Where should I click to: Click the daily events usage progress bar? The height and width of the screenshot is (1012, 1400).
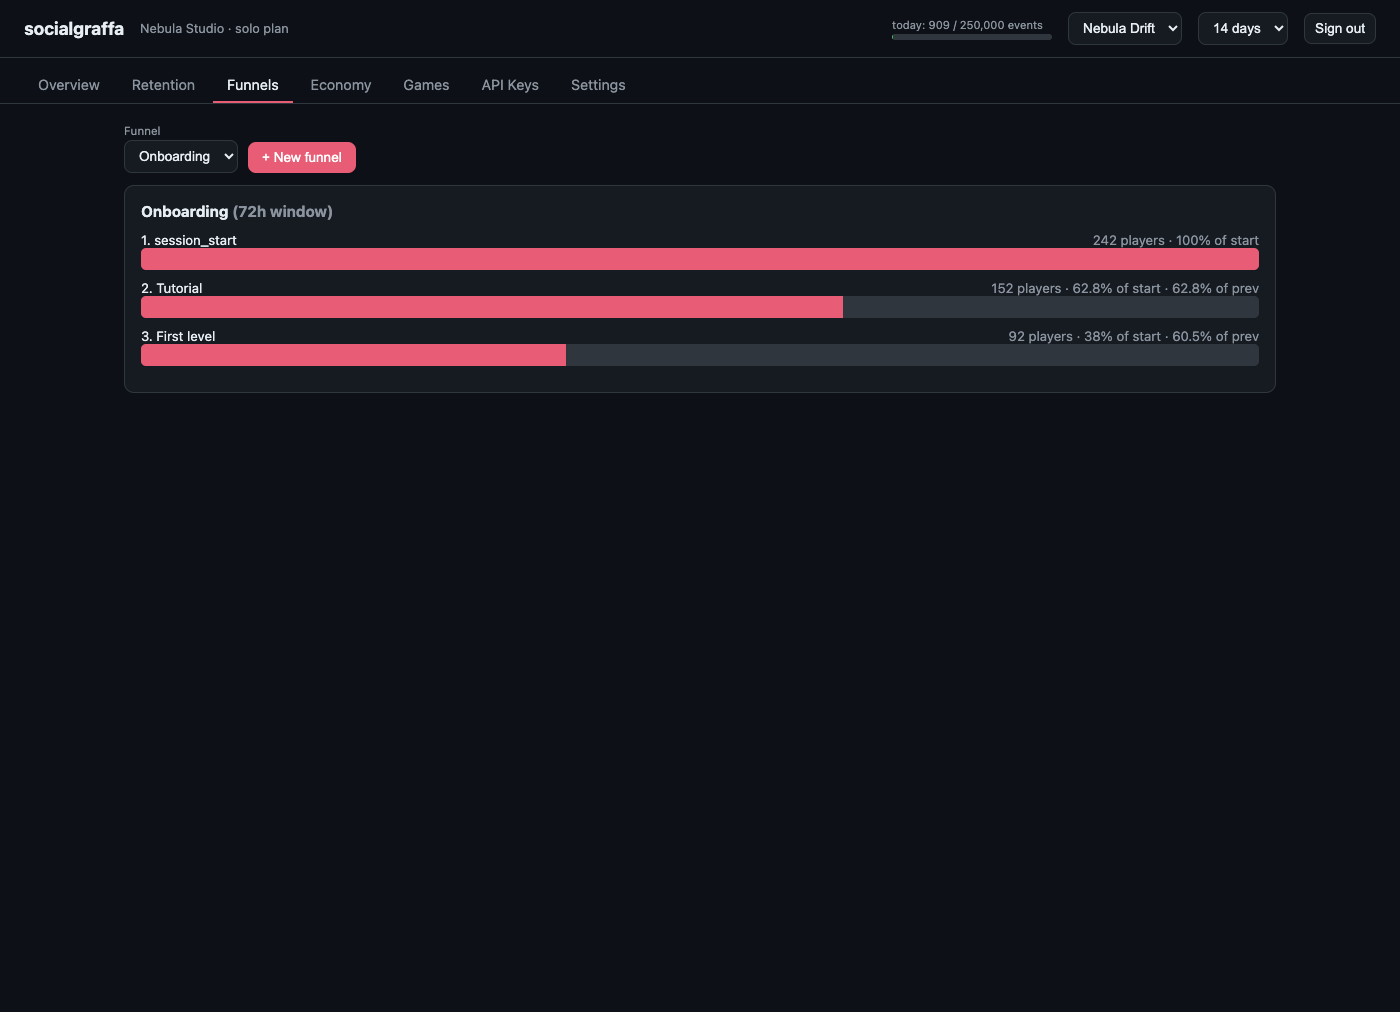click(972, 37)
